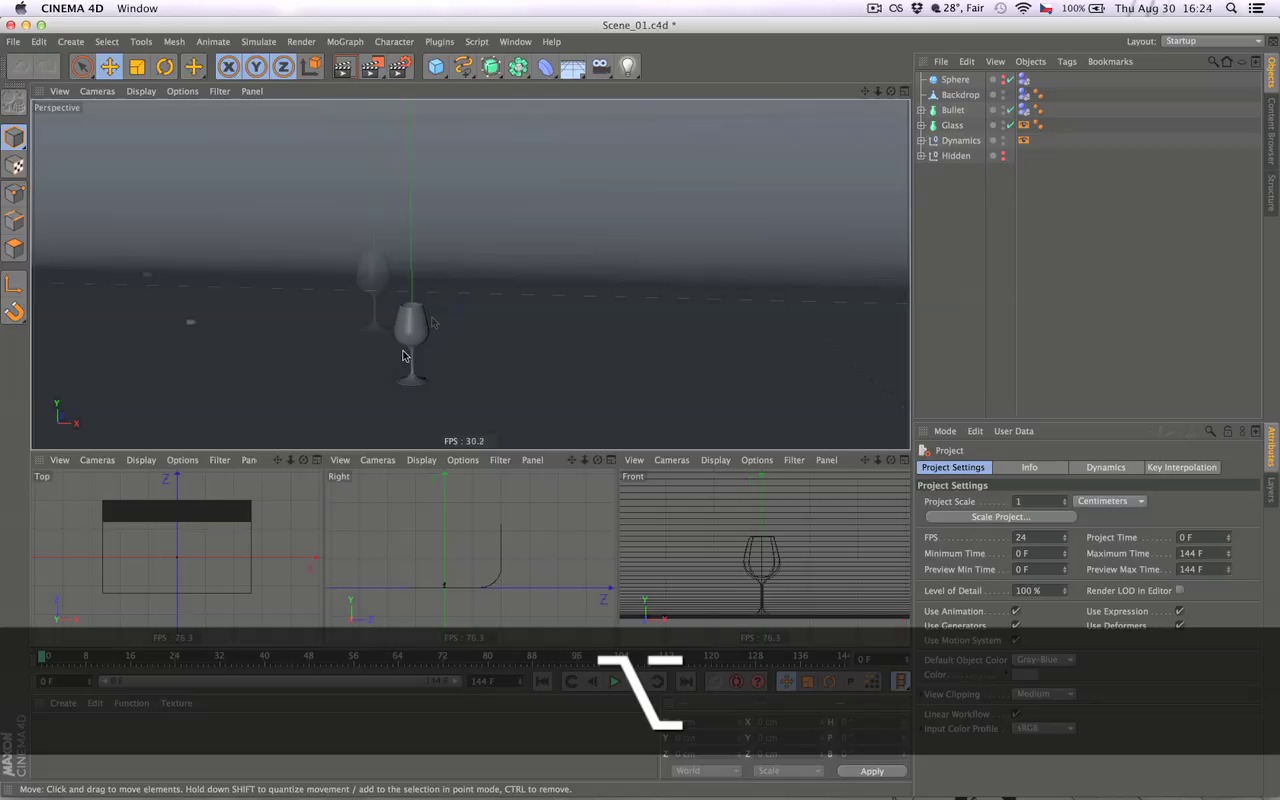Search the Attribute Manager

[x=1210, y=431]
